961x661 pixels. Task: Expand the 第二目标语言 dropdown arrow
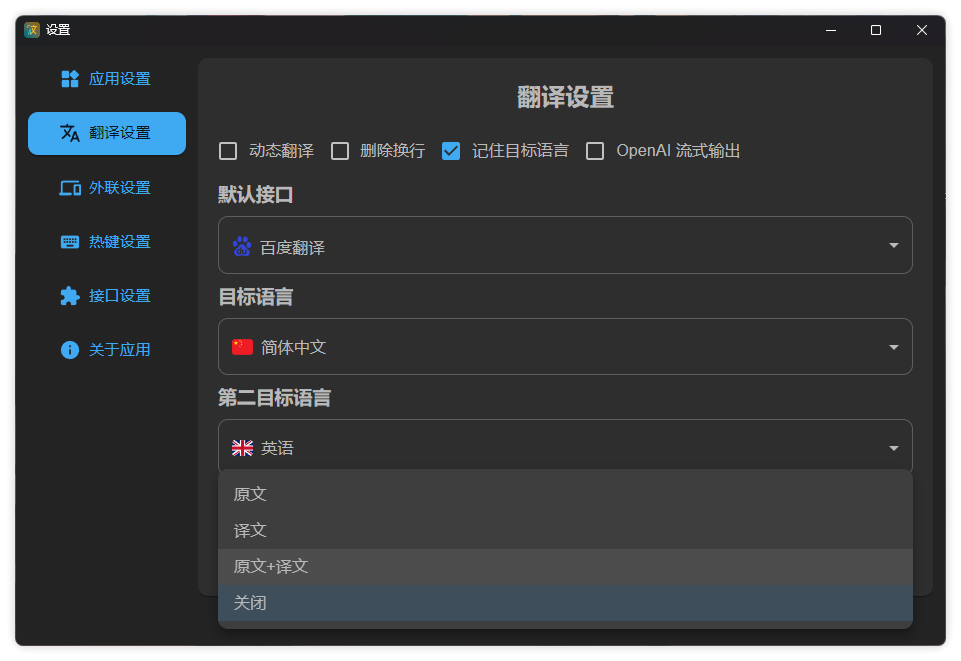click(894, 448)
